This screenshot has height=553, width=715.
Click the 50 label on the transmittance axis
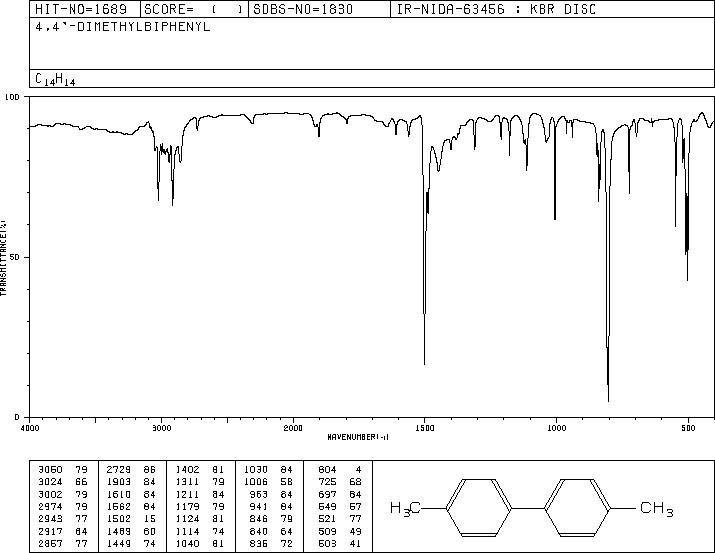coord(15,257)
